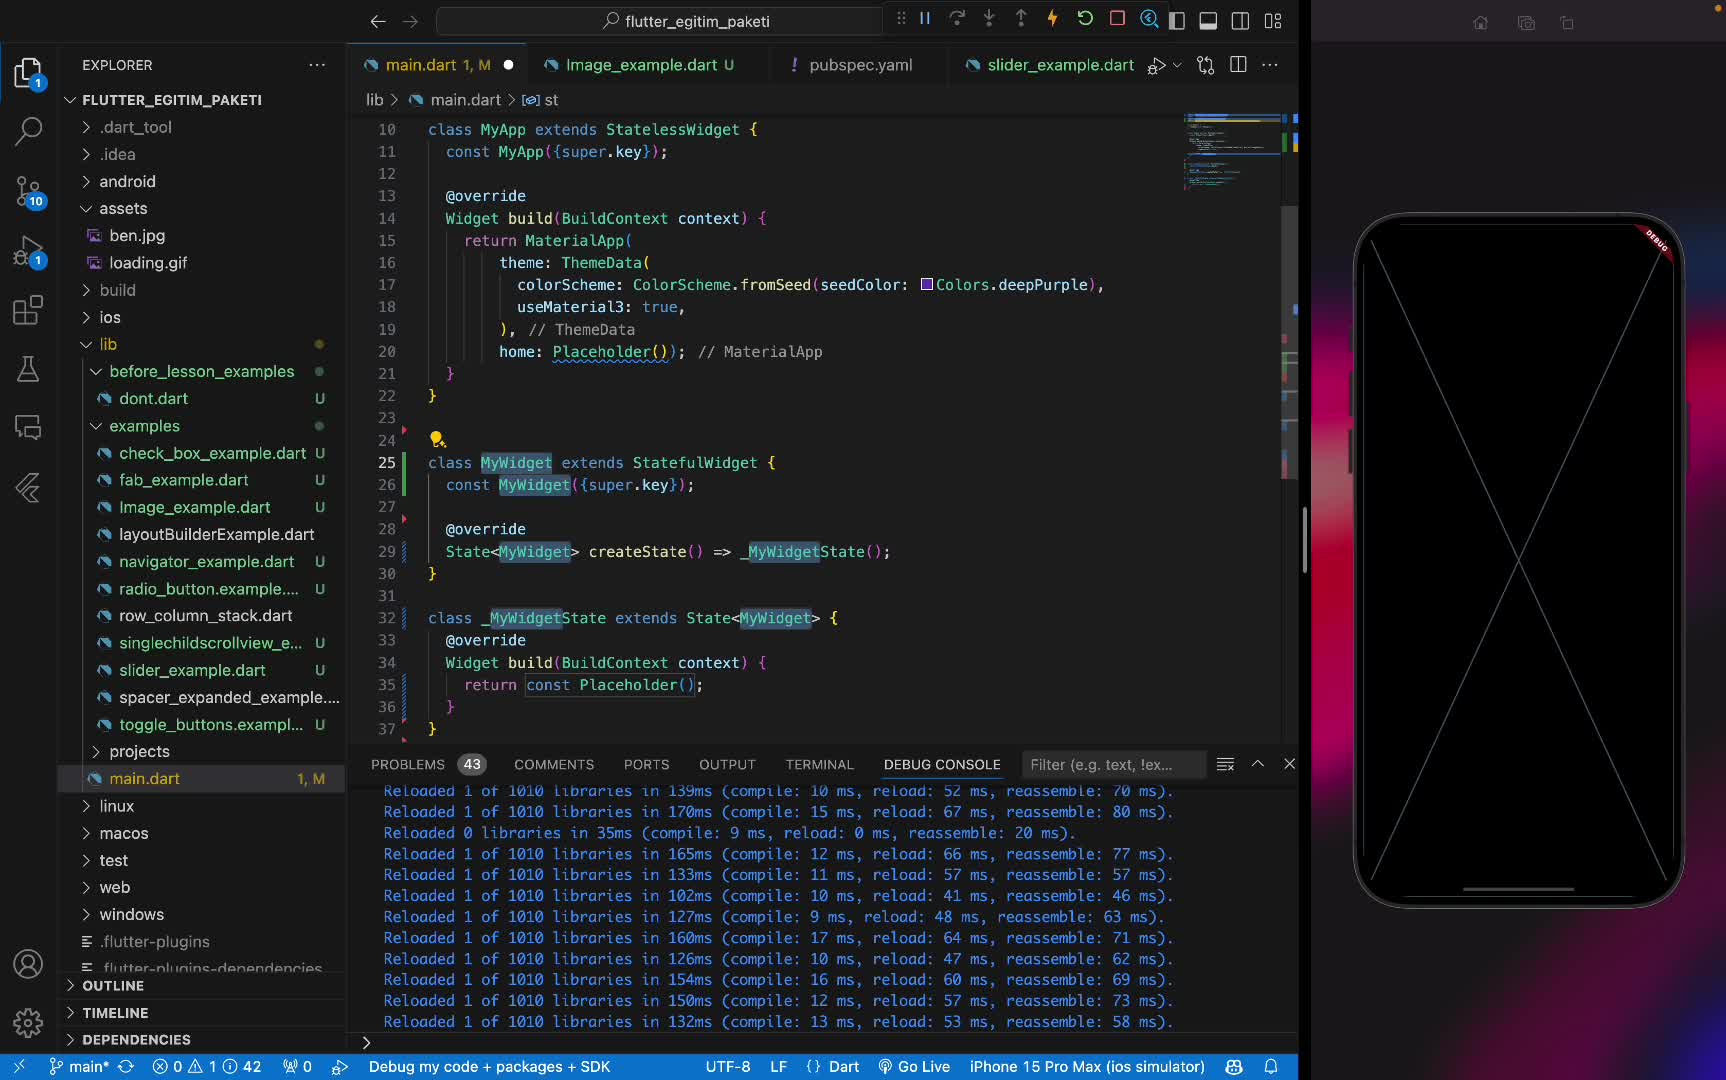Expand the TIMELINE section
The width and height of the screenshot is (1726, 1080).
(115, 1013)
